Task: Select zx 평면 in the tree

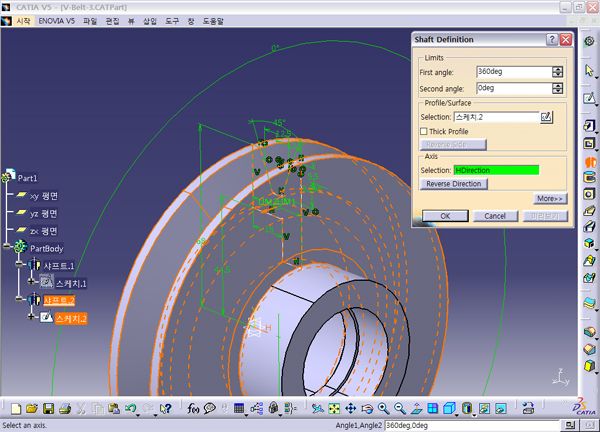Action: (x=44, y=231)
